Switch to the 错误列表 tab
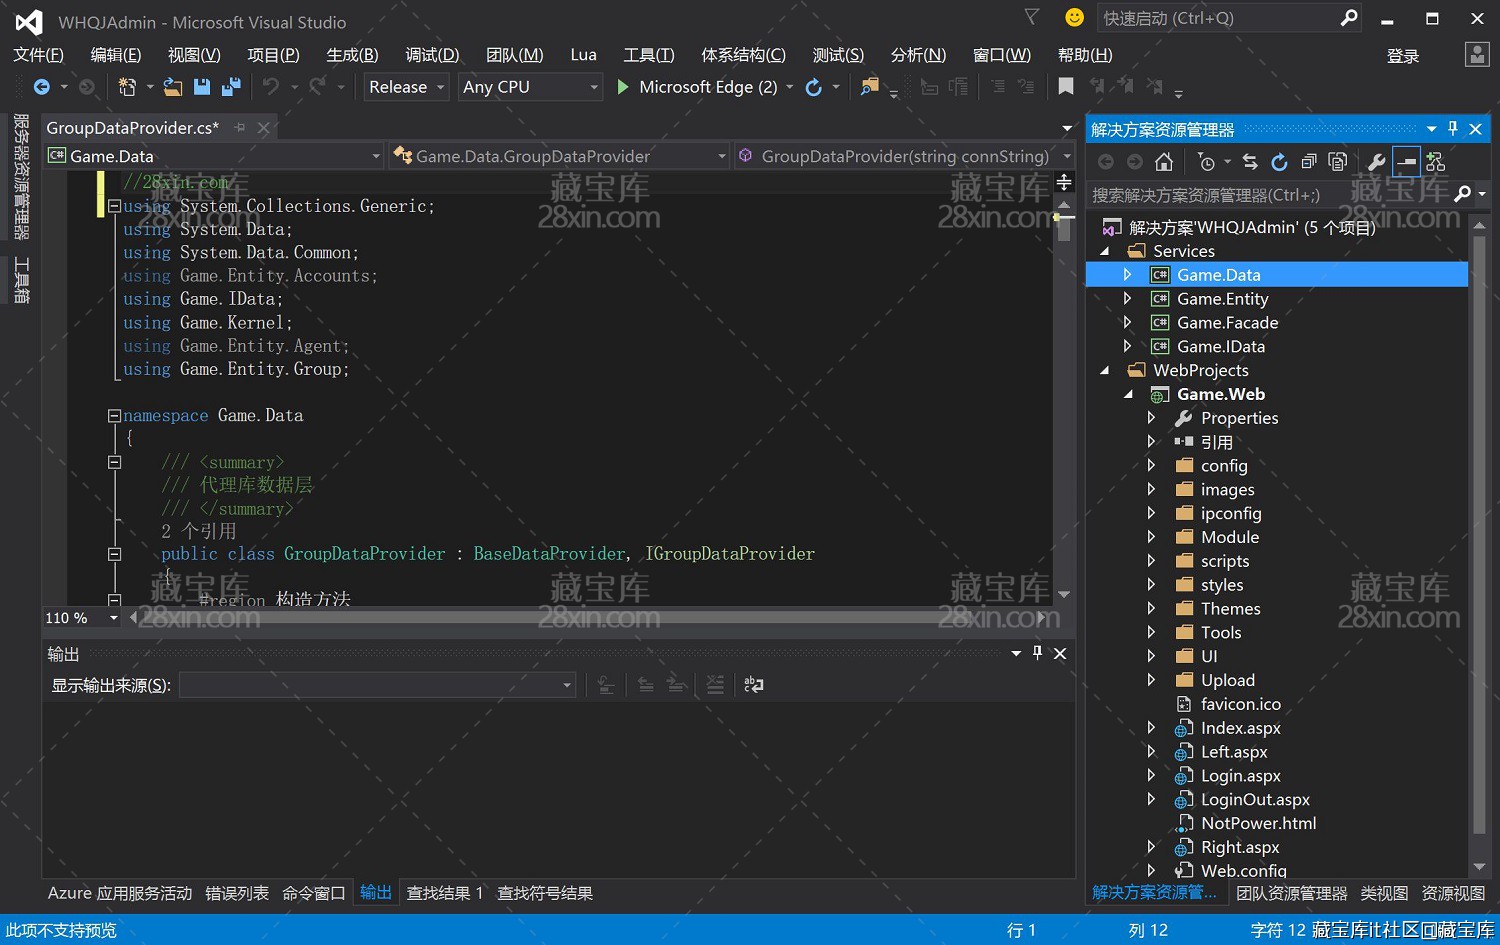This screenshot has height=945, width=1500. point(237,893)
